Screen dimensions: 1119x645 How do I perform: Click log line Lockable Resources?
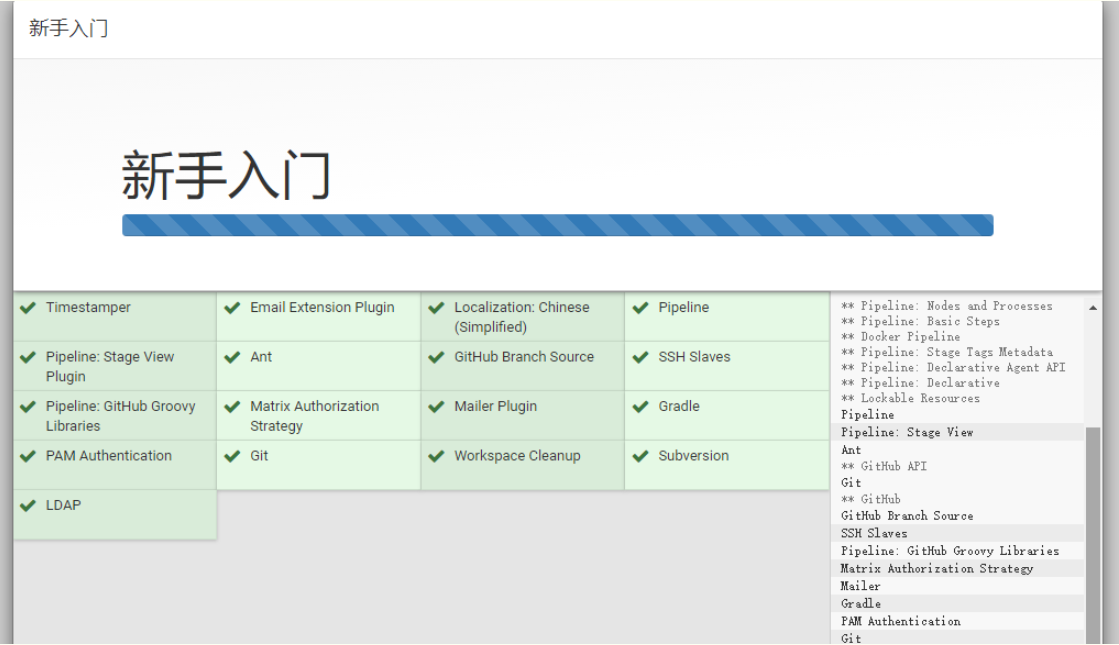910,398
